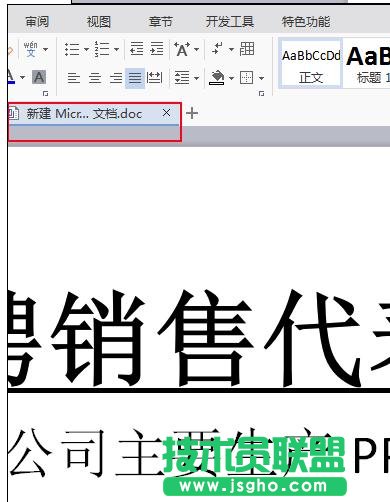This screenshot has width=390, height=502.
Task: Click the font color A button
Action: tap(11, 77)
